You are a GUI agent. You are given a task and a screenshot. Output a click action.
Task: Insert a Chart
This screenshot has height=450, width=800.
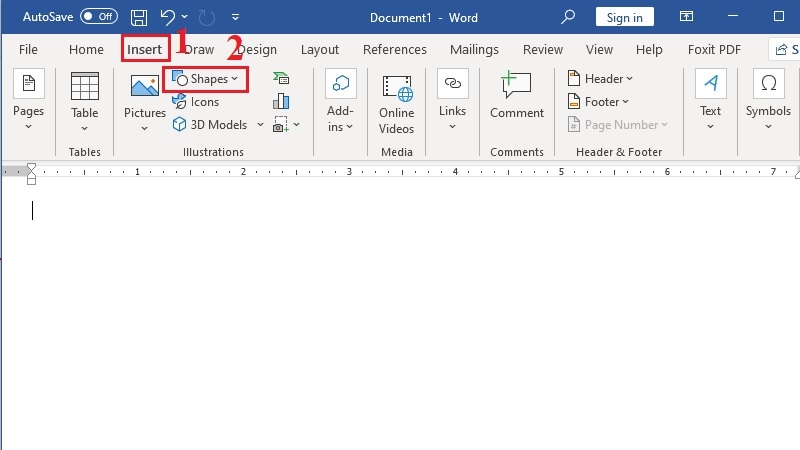[281, 101]
